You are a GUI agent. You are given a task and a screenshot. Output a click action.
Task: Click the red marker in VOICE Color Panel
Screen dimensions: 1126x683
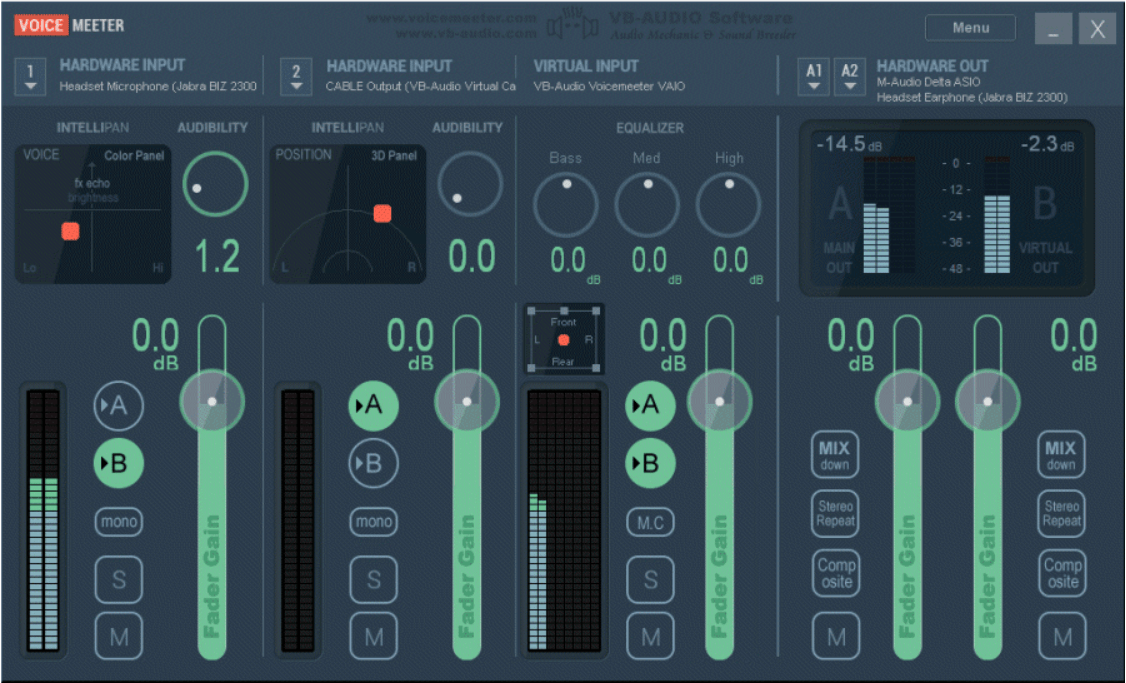(70, 231)
